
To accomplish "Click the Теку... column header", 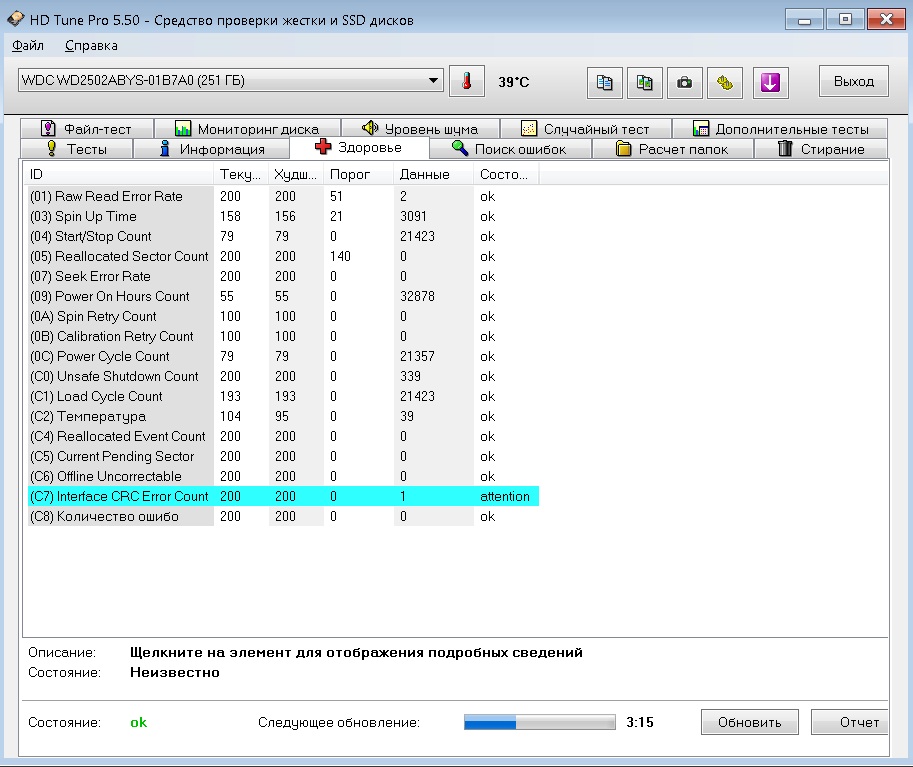I will [241, 174].
